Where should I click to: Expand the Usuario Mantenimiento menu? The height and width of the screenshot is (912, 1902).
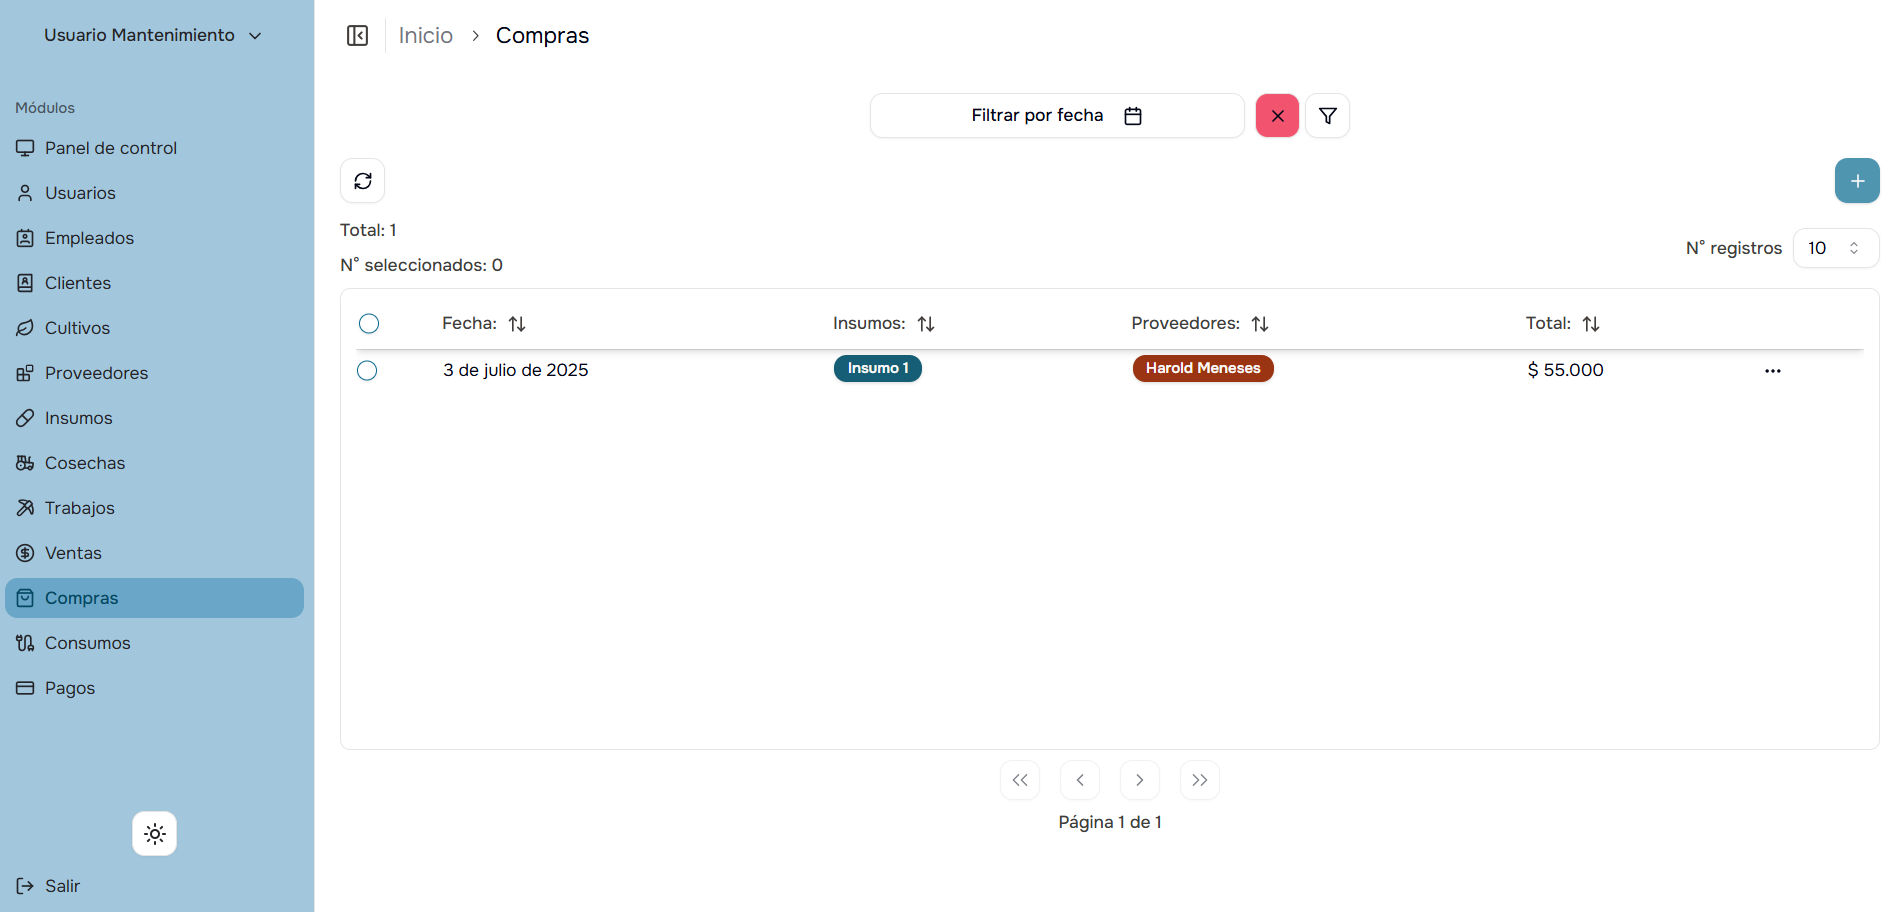click(x=153, y=36)
